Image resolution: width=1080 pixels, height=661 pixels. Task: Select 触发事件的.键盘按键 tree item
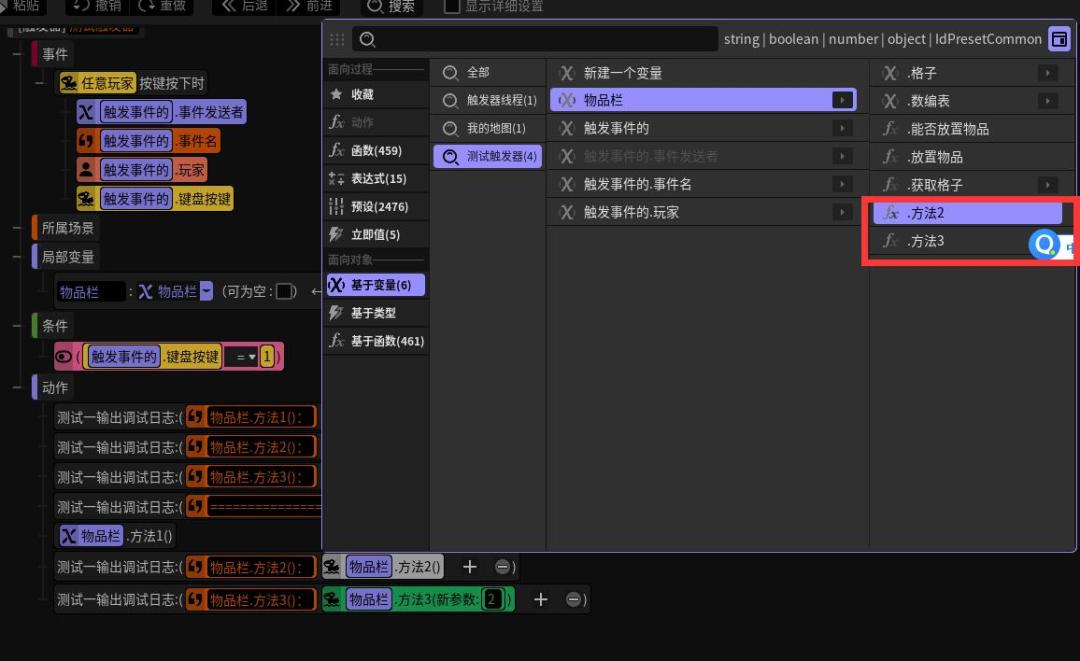(155, 199)
